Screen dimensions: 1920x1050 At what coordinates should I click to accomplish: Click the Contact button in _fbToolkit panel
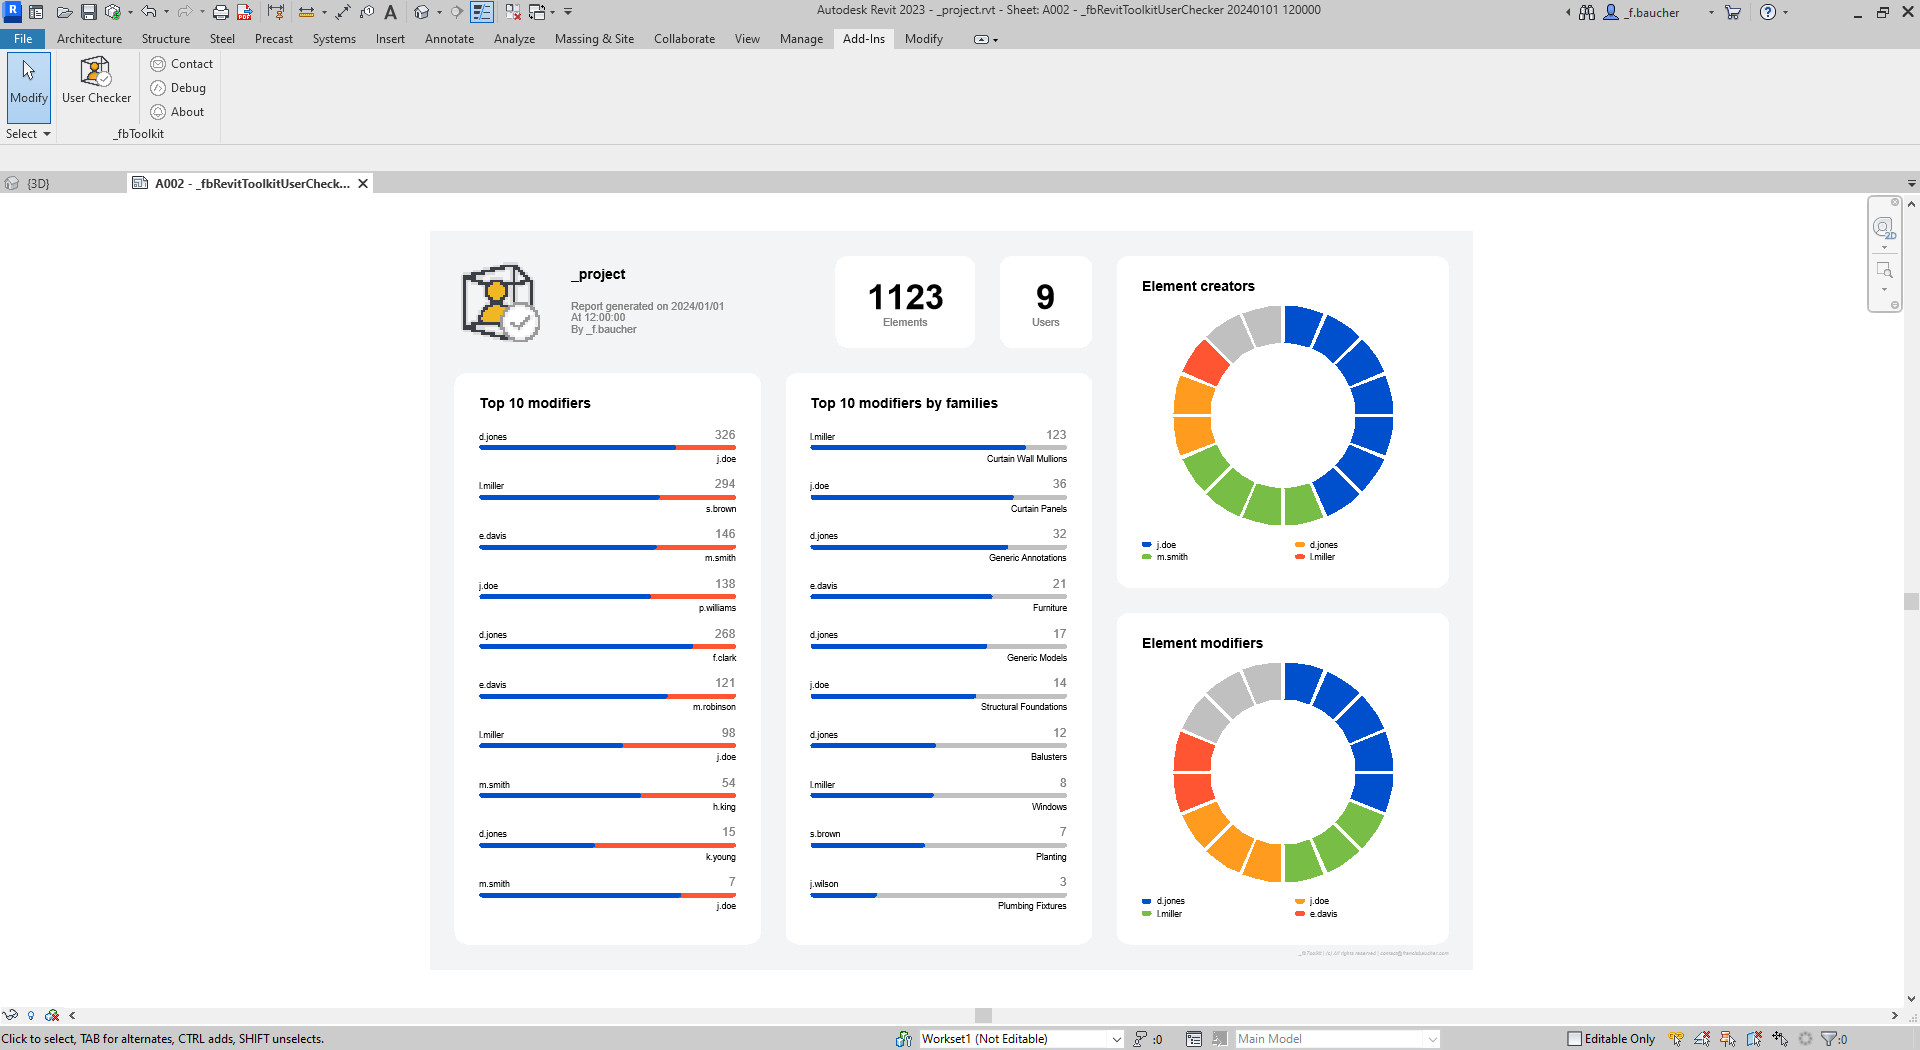[182, 64]
